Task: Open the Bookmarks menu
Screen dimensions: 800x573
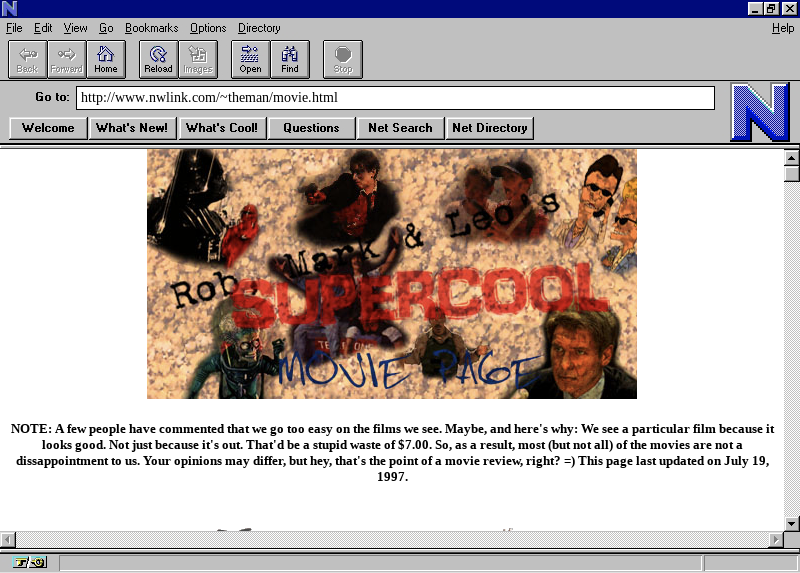Action: click(x=151, y=28)
